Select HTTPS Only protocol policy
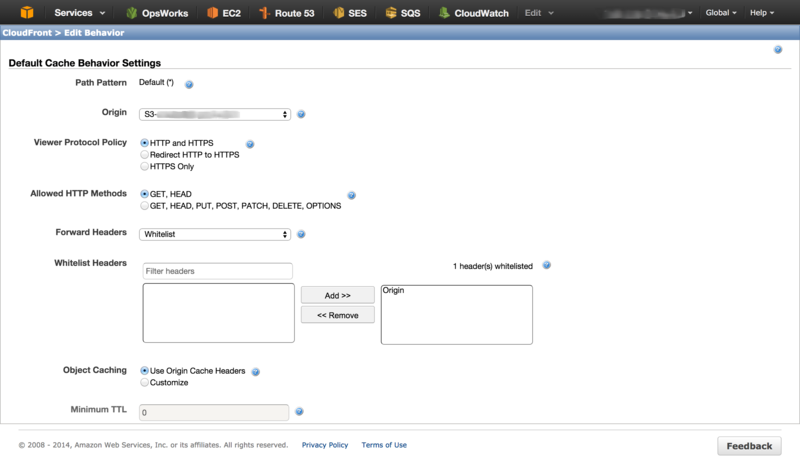800x461 pixels. (144, 166)
